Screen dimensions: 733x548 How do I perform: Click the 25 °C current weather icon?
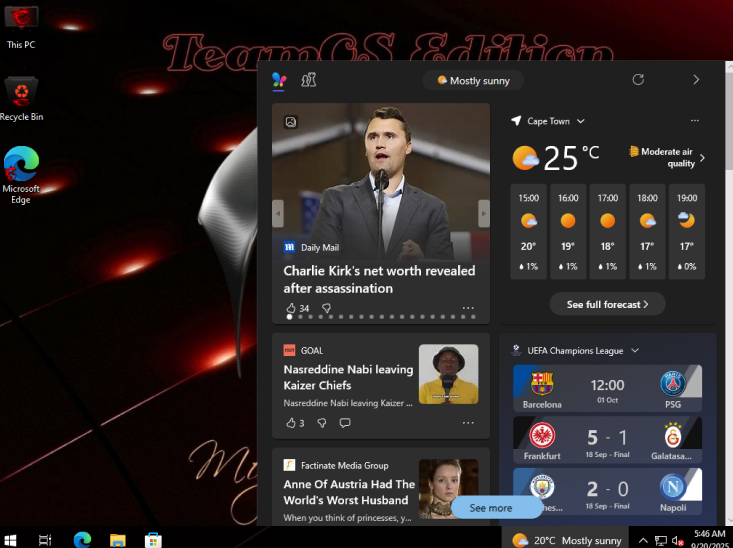525,158
